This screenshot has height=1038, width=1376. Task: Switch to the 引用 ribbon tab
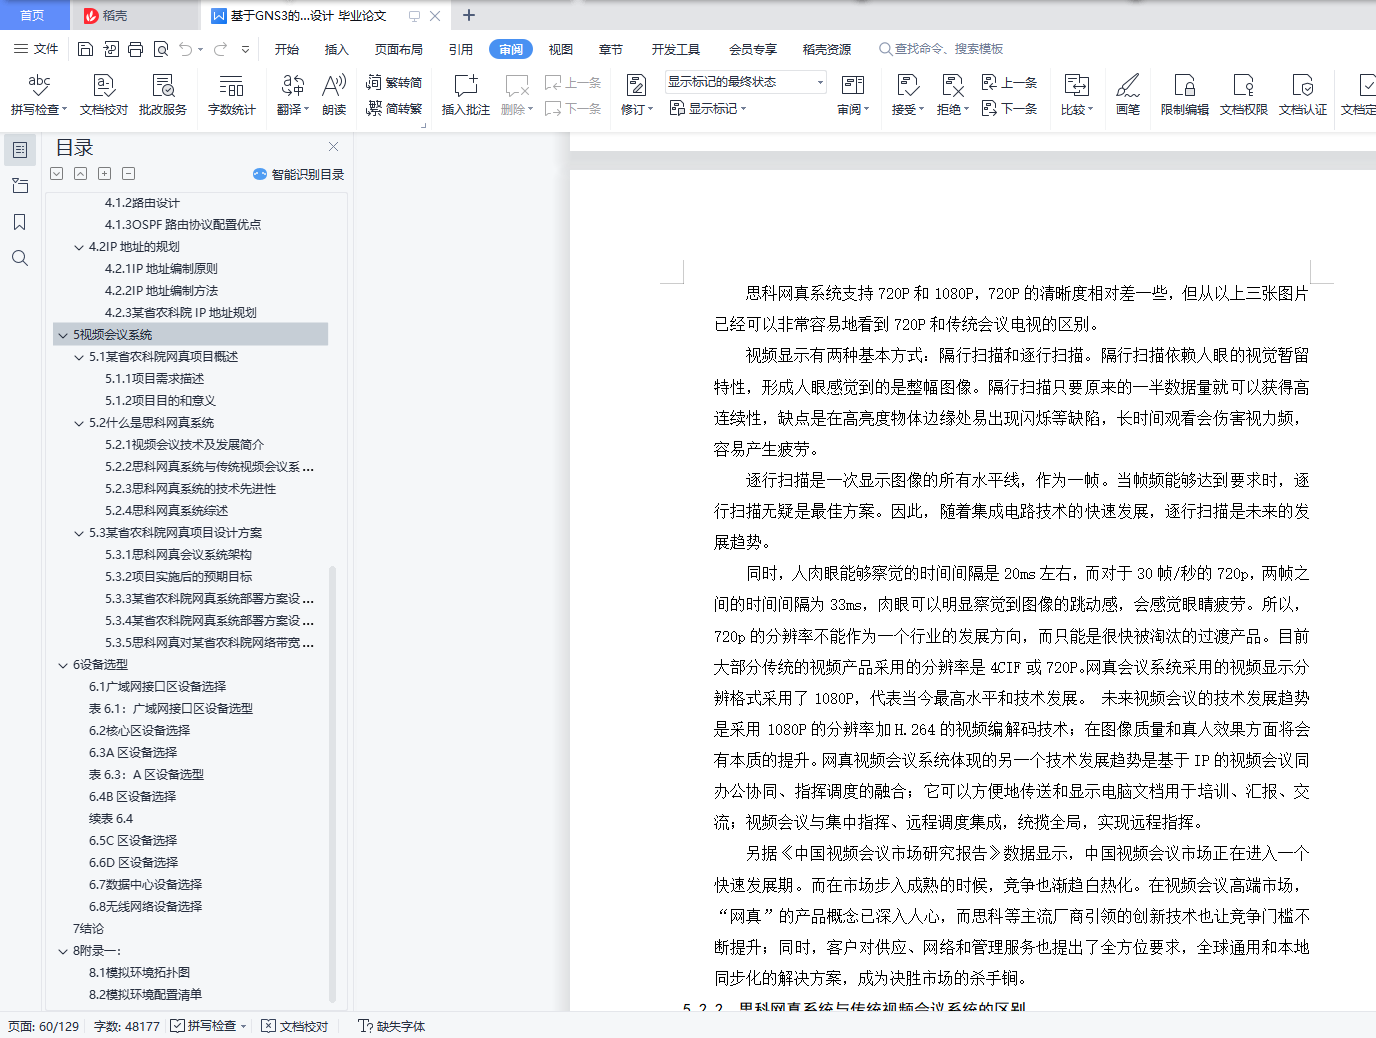click(x=461, y=49)
